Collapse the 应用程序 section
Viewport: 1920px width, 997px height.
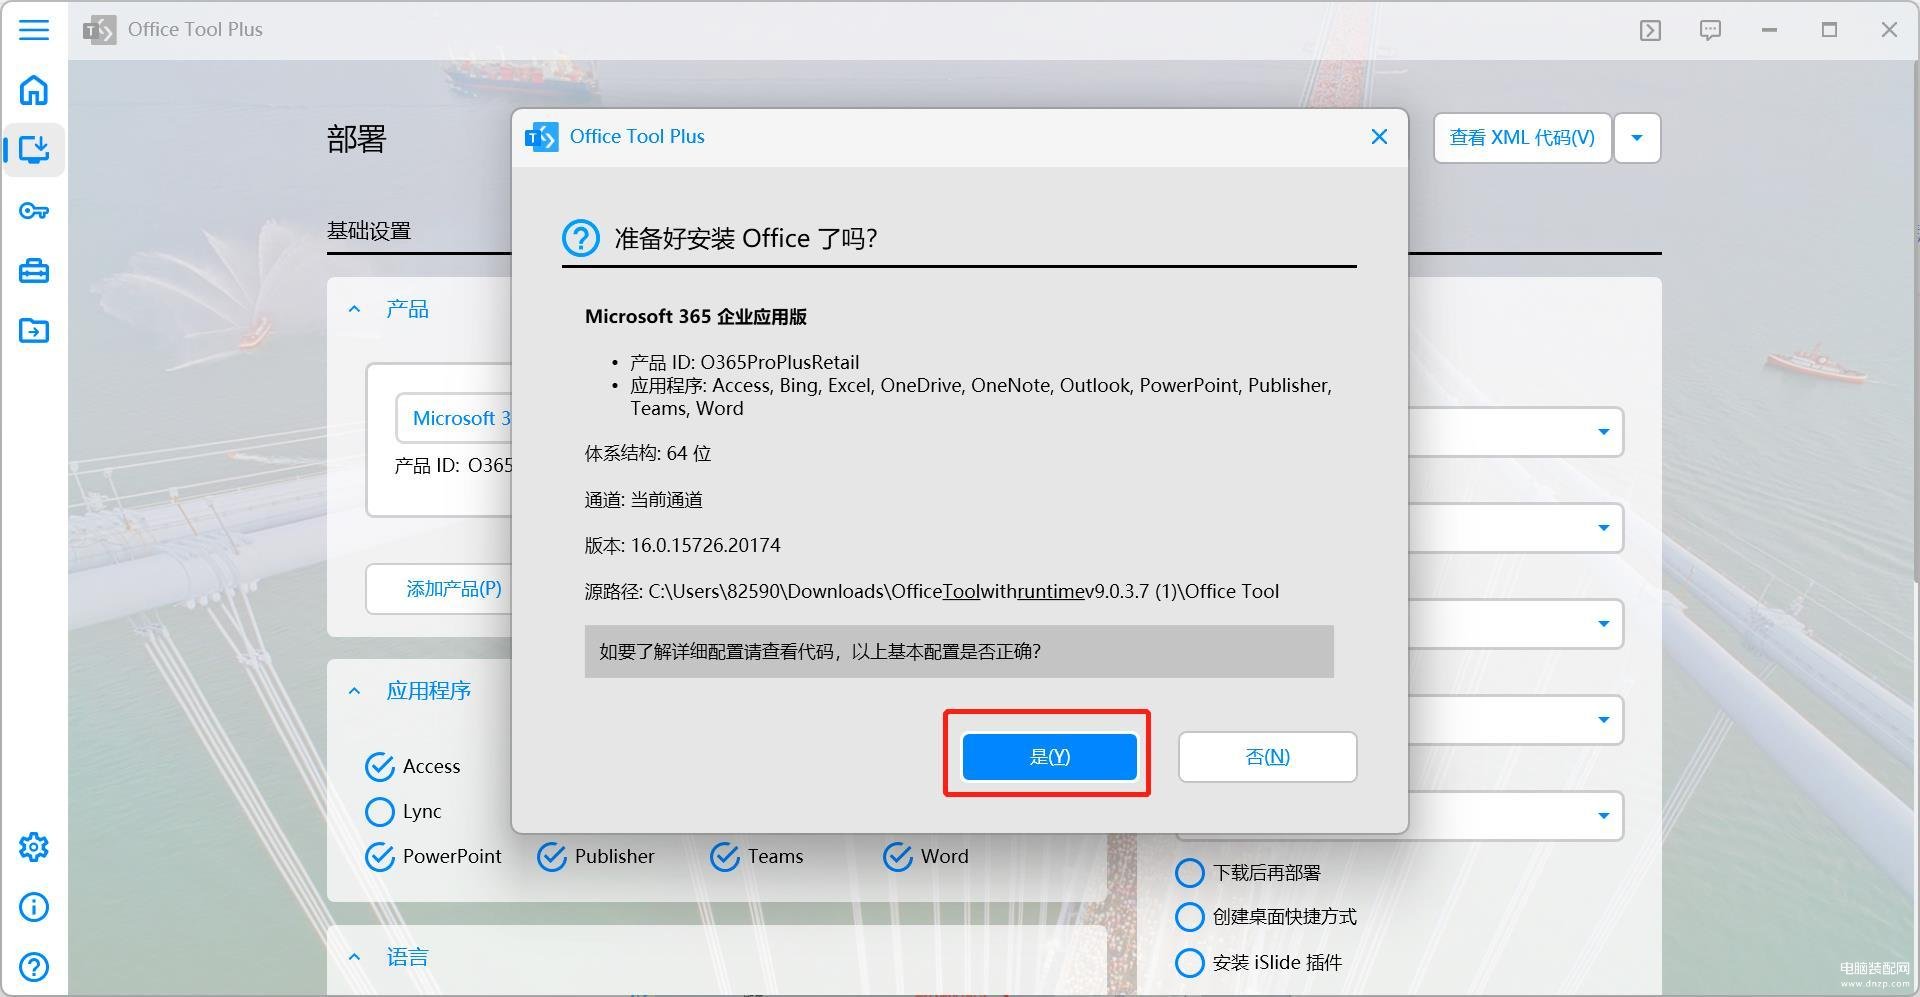tap(354, 691)
